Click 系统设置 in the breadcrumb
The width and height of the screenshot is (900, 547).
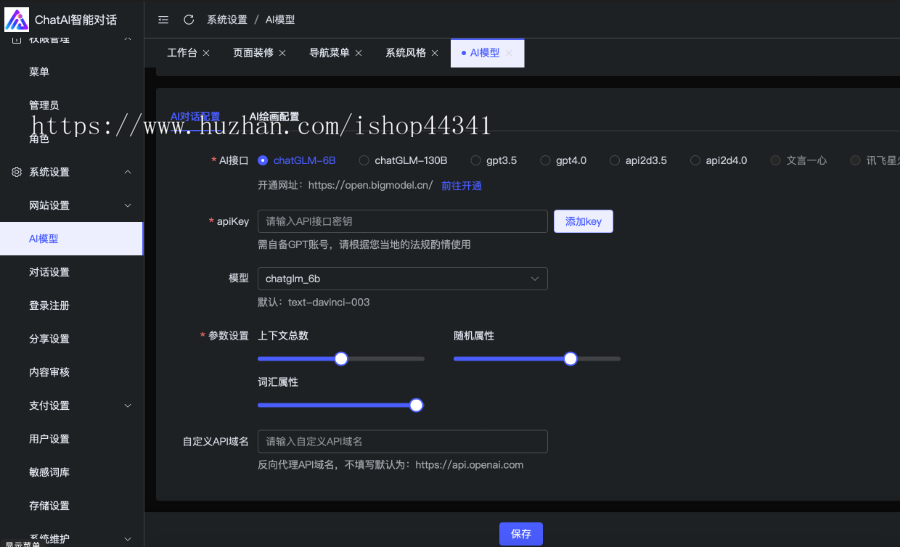pos(227,20)
